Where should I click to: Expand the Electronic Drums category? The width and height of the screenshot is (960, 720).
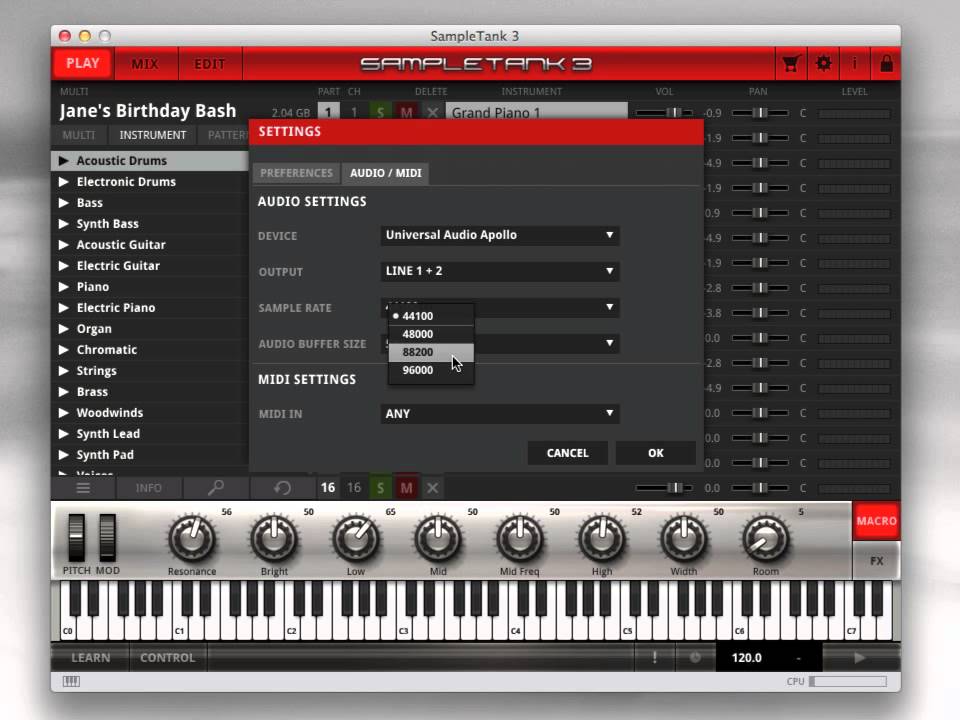[63, 182]
